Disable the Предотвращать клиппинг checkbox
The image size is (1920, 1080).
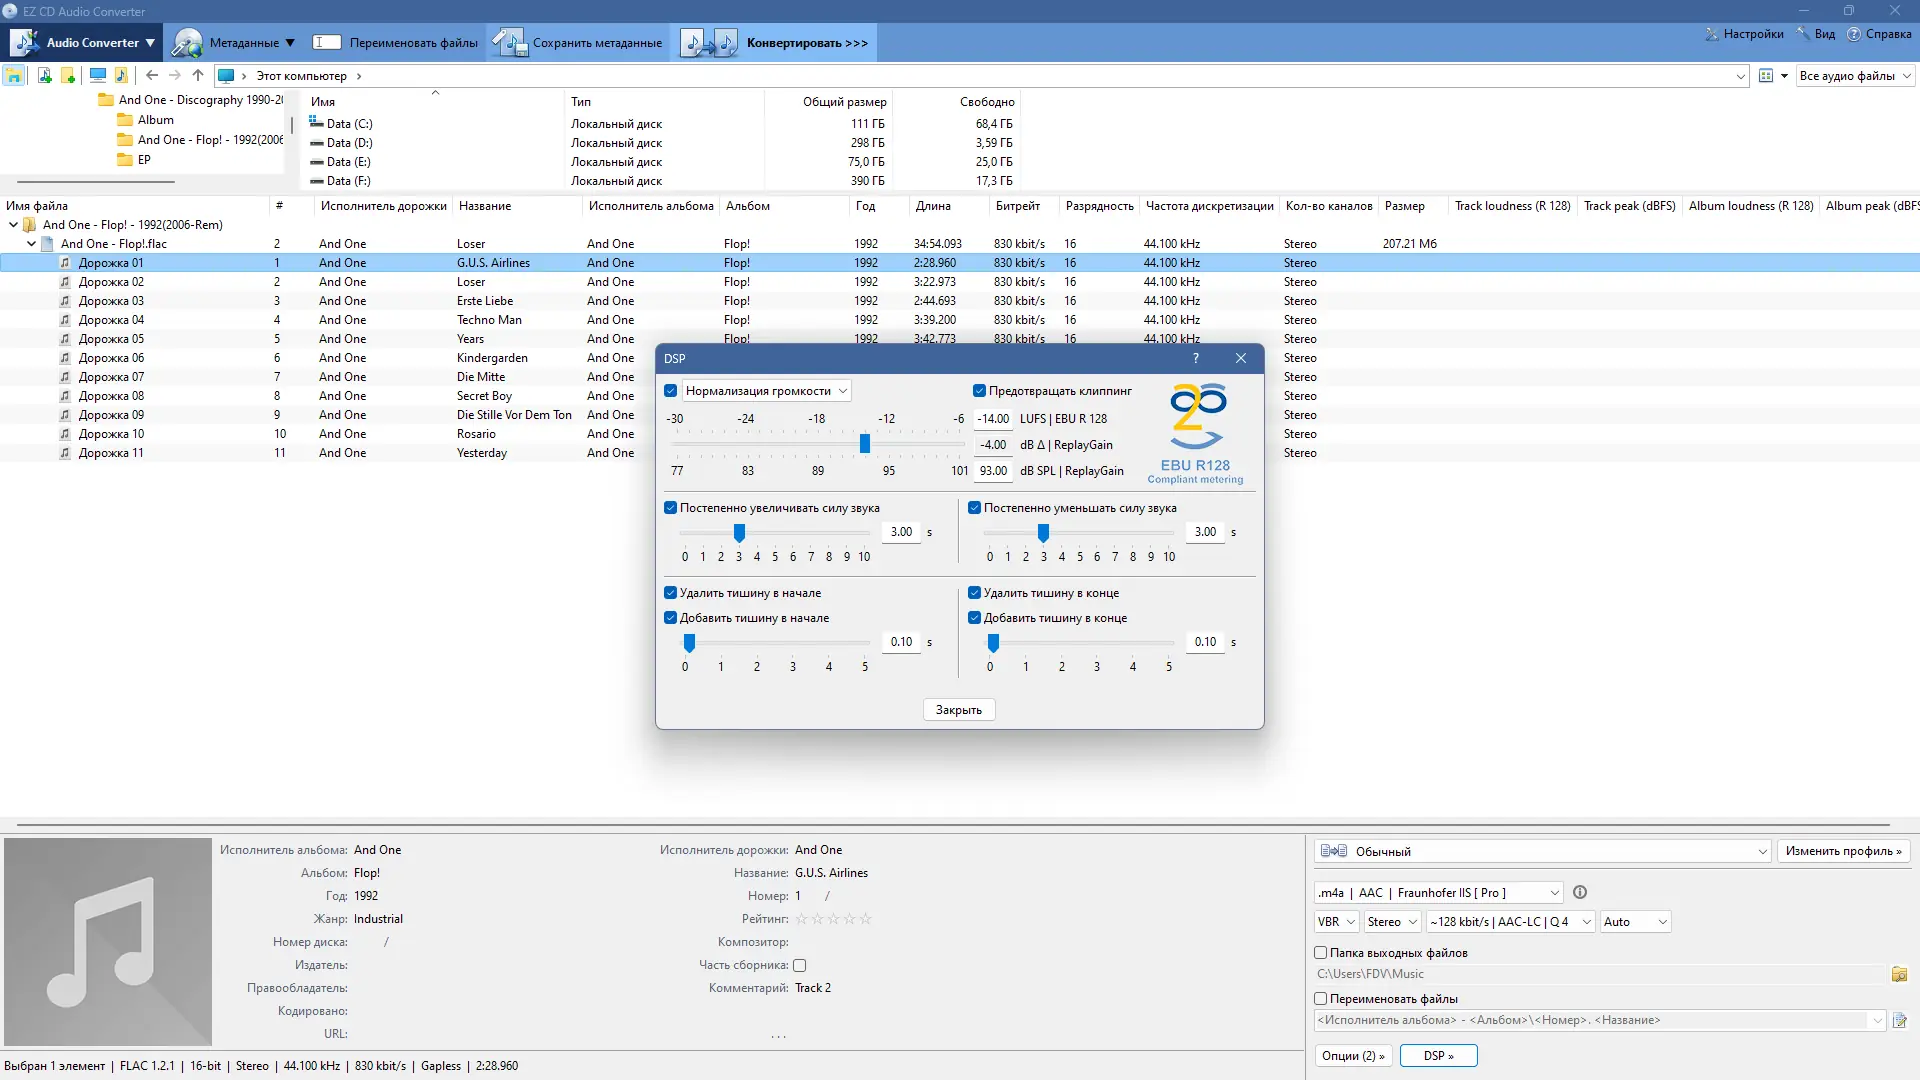(979, 391)
